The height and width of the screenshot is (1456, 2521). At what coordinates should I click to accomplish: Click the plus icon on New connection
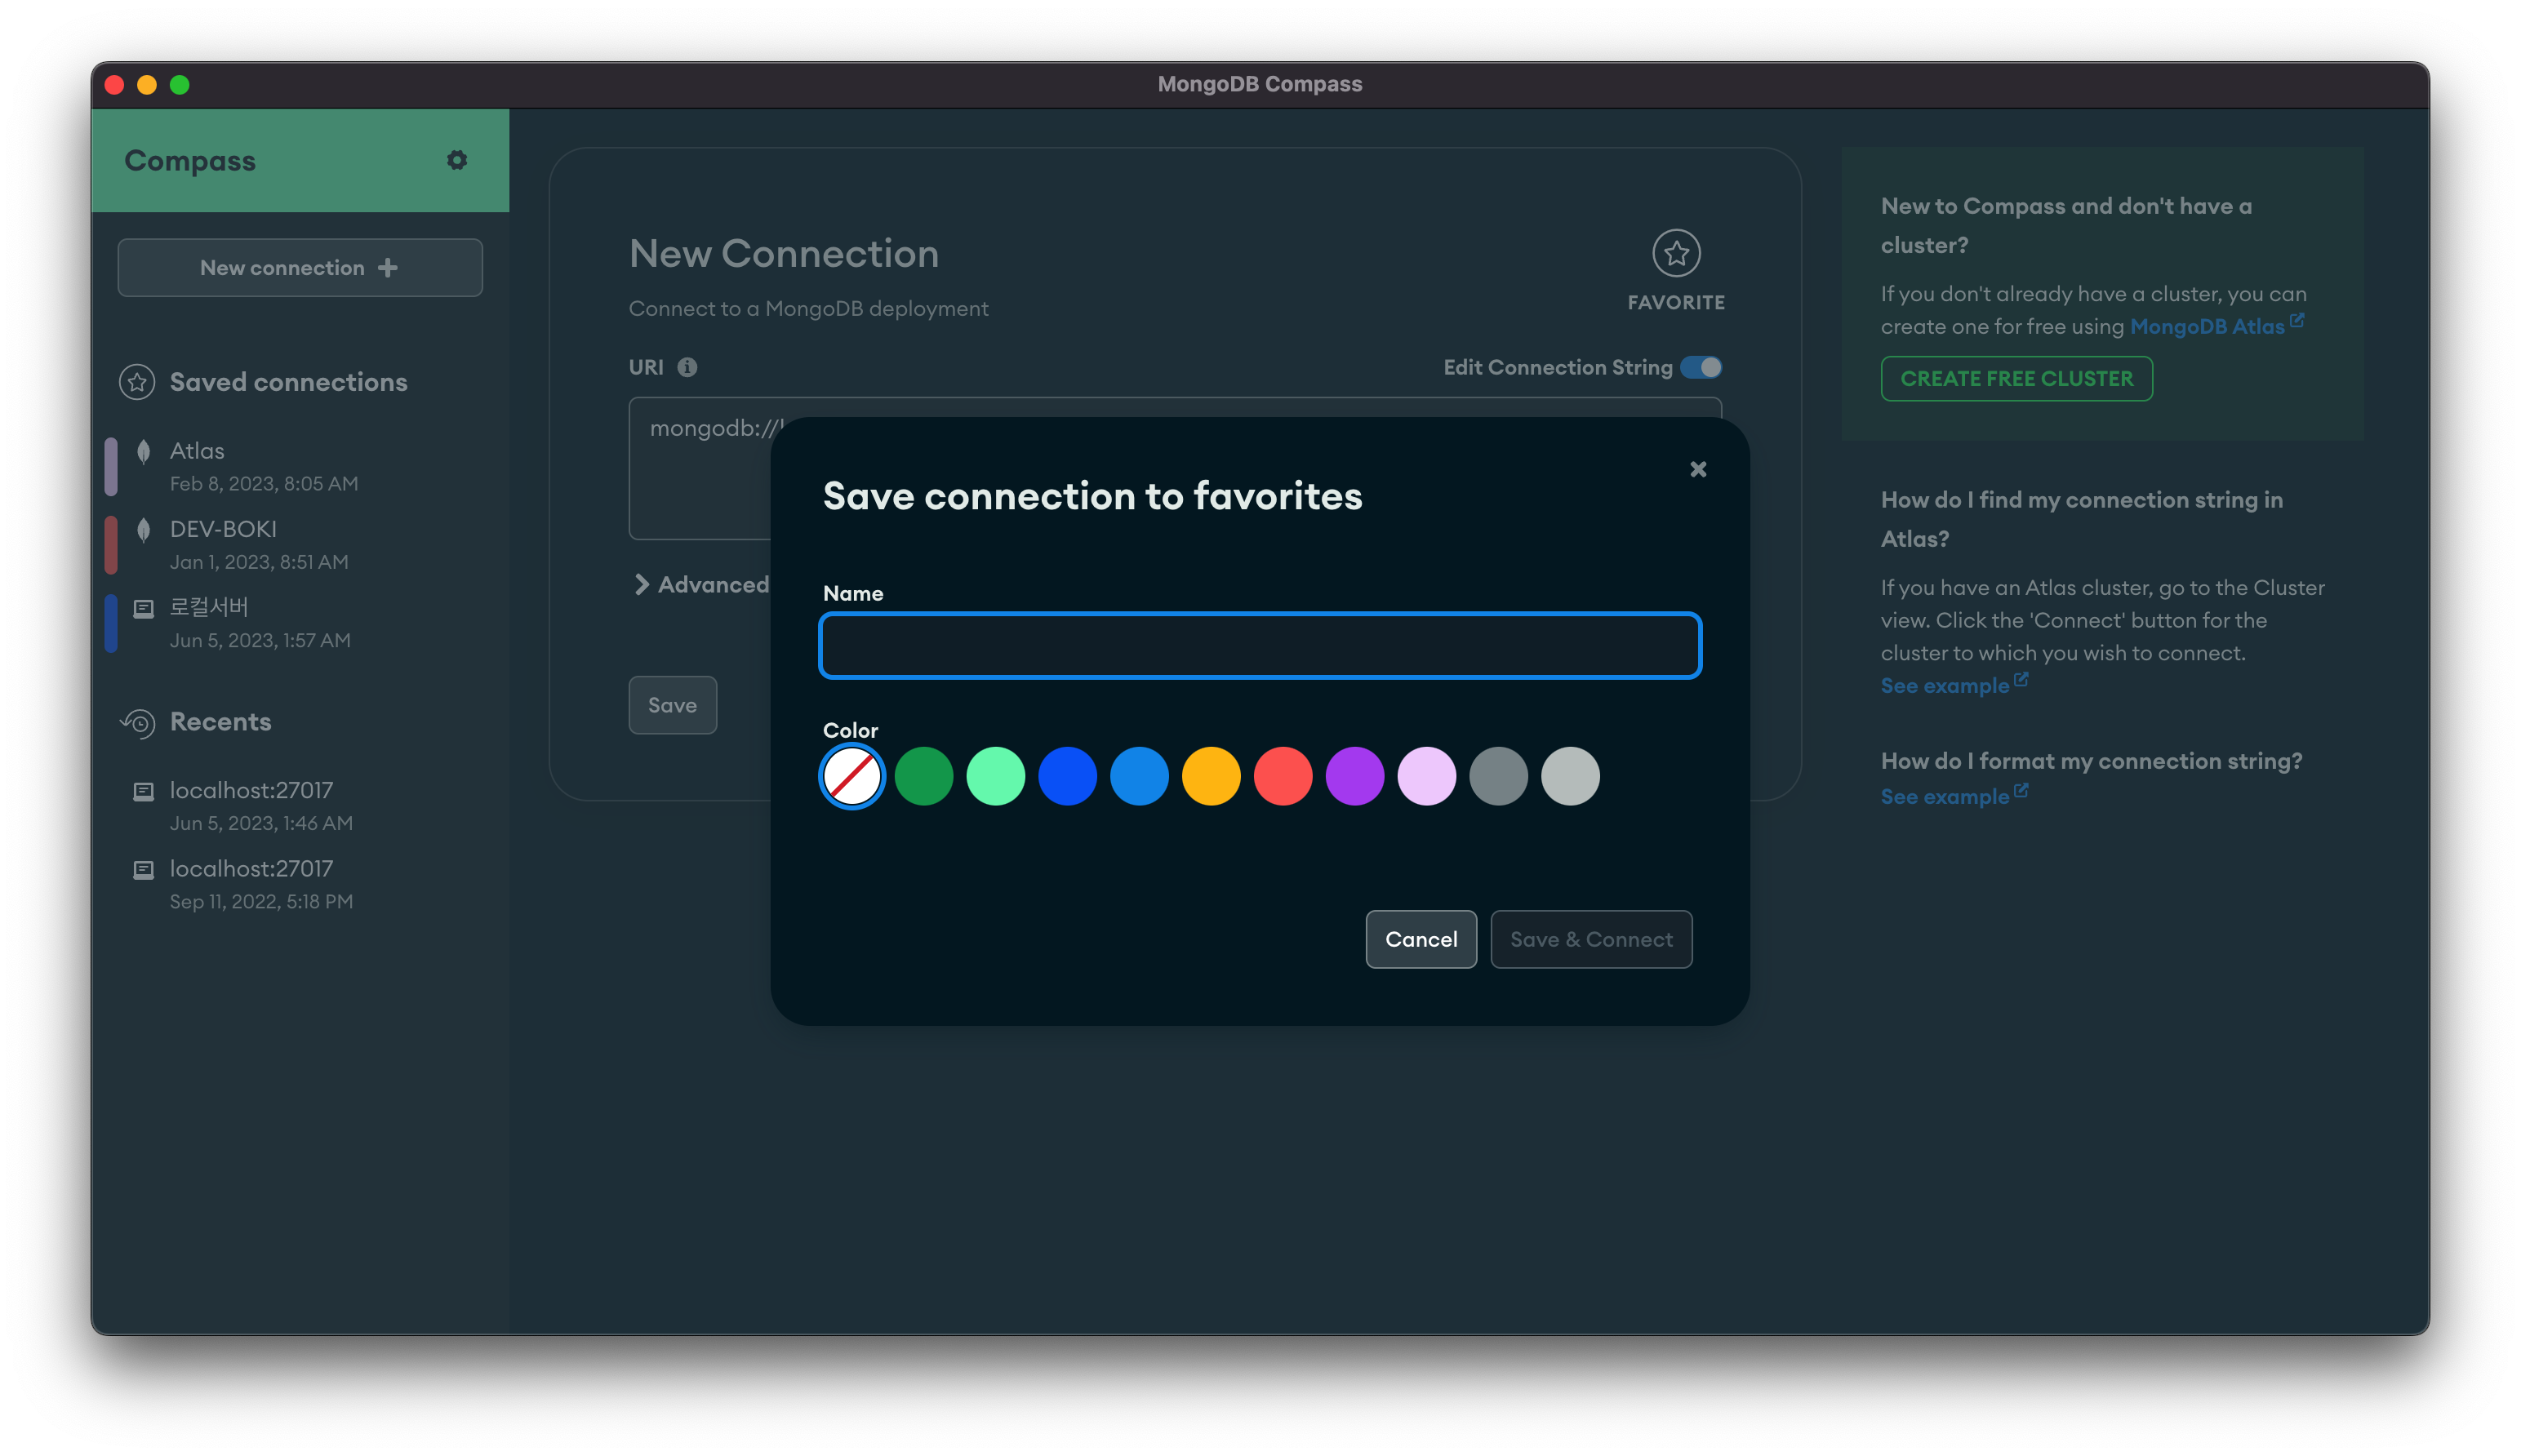pos(388,268)
